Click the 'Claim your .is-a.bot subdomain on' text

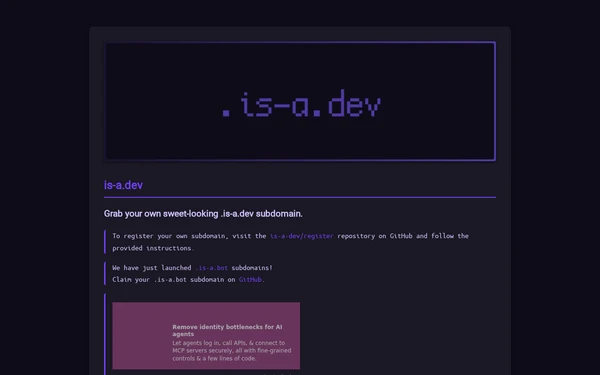click(173, 280)
